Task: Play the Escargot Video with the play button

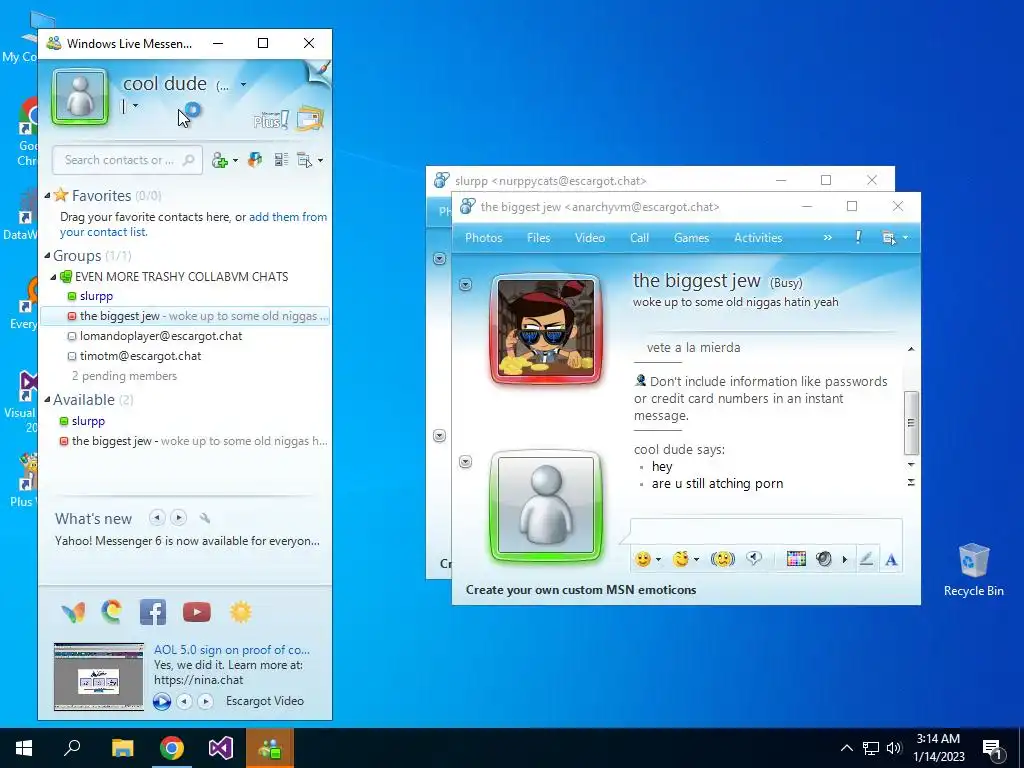Action: click(162, 701)
